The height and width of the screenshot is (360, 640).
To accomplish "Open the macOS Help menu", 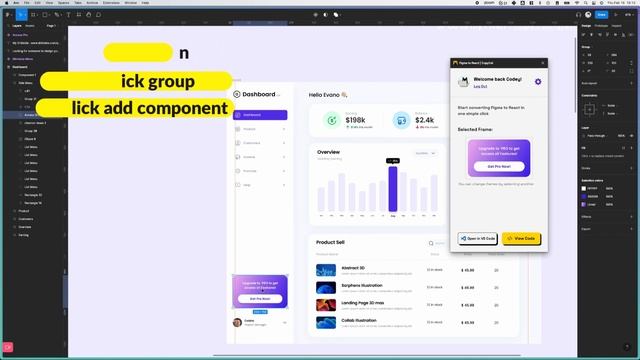I will coord(145,2).
